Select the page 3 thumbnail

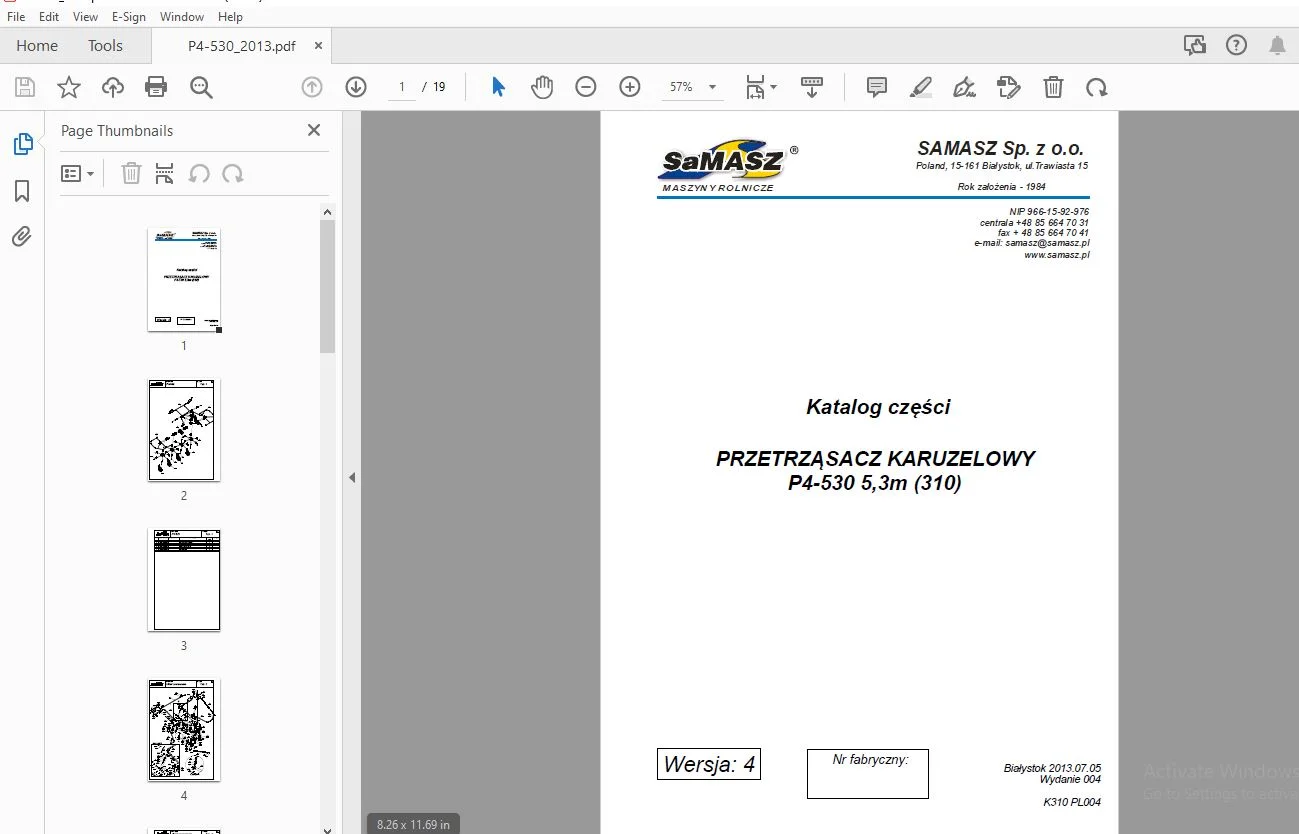[184, 580]
